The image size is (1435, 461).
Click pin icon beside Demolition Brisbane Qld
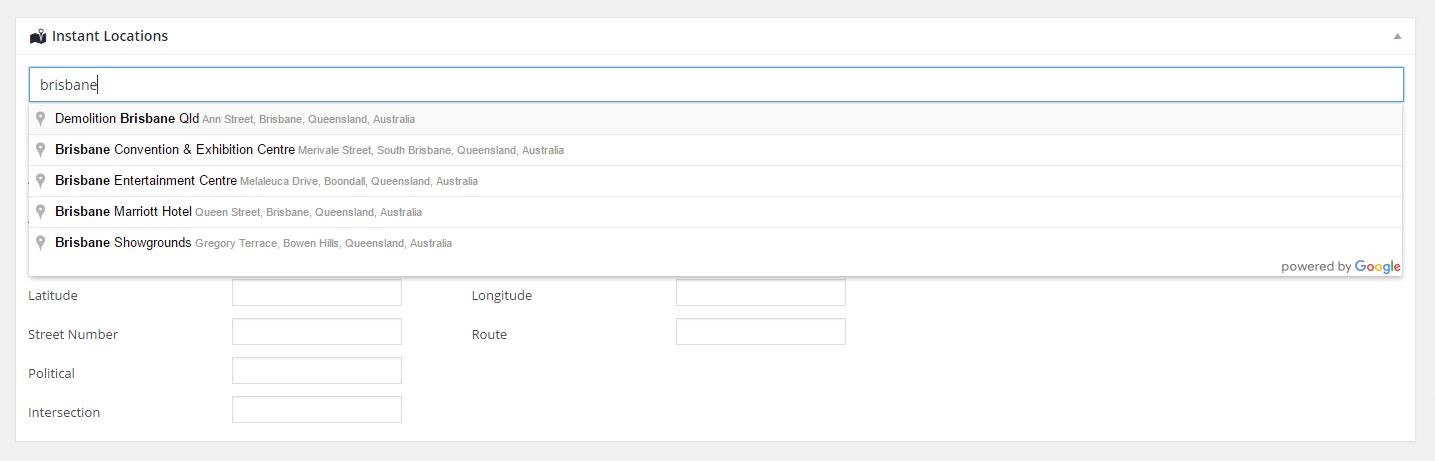click(41, 119)
